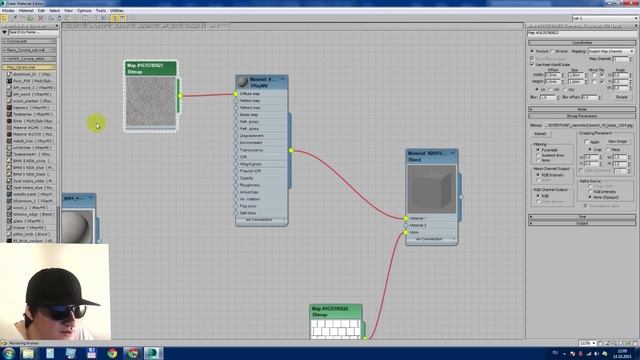This screenshot has height=360, width=640.
Task: Select None (Opaque) alpha source
Action: click(x=590, y=197)
